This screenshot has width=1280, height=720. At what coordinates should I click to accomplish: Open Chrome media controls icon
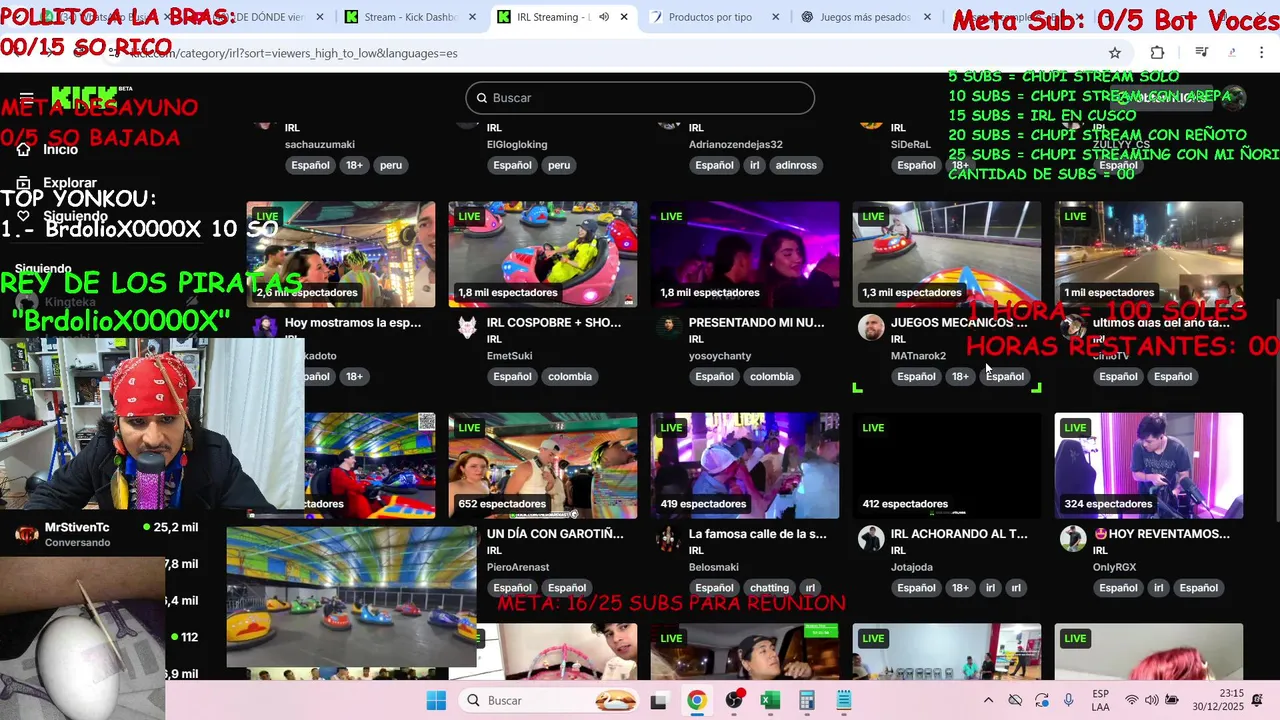[1201, 53]
